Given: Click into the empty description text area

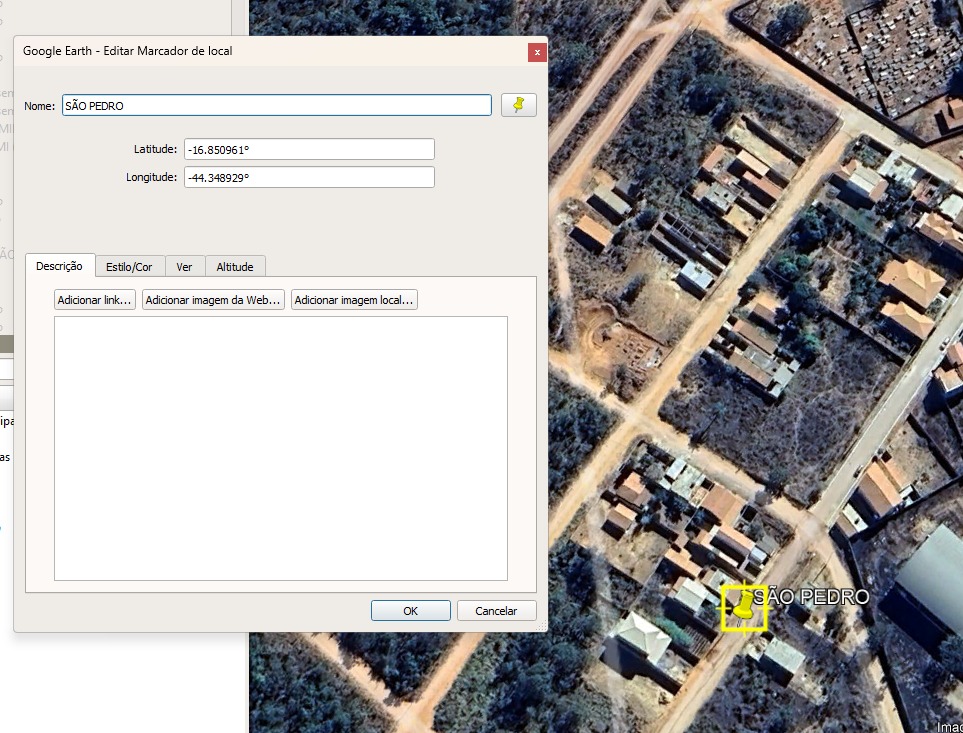Looking at the screenshot, I should (x=280, y=448).
